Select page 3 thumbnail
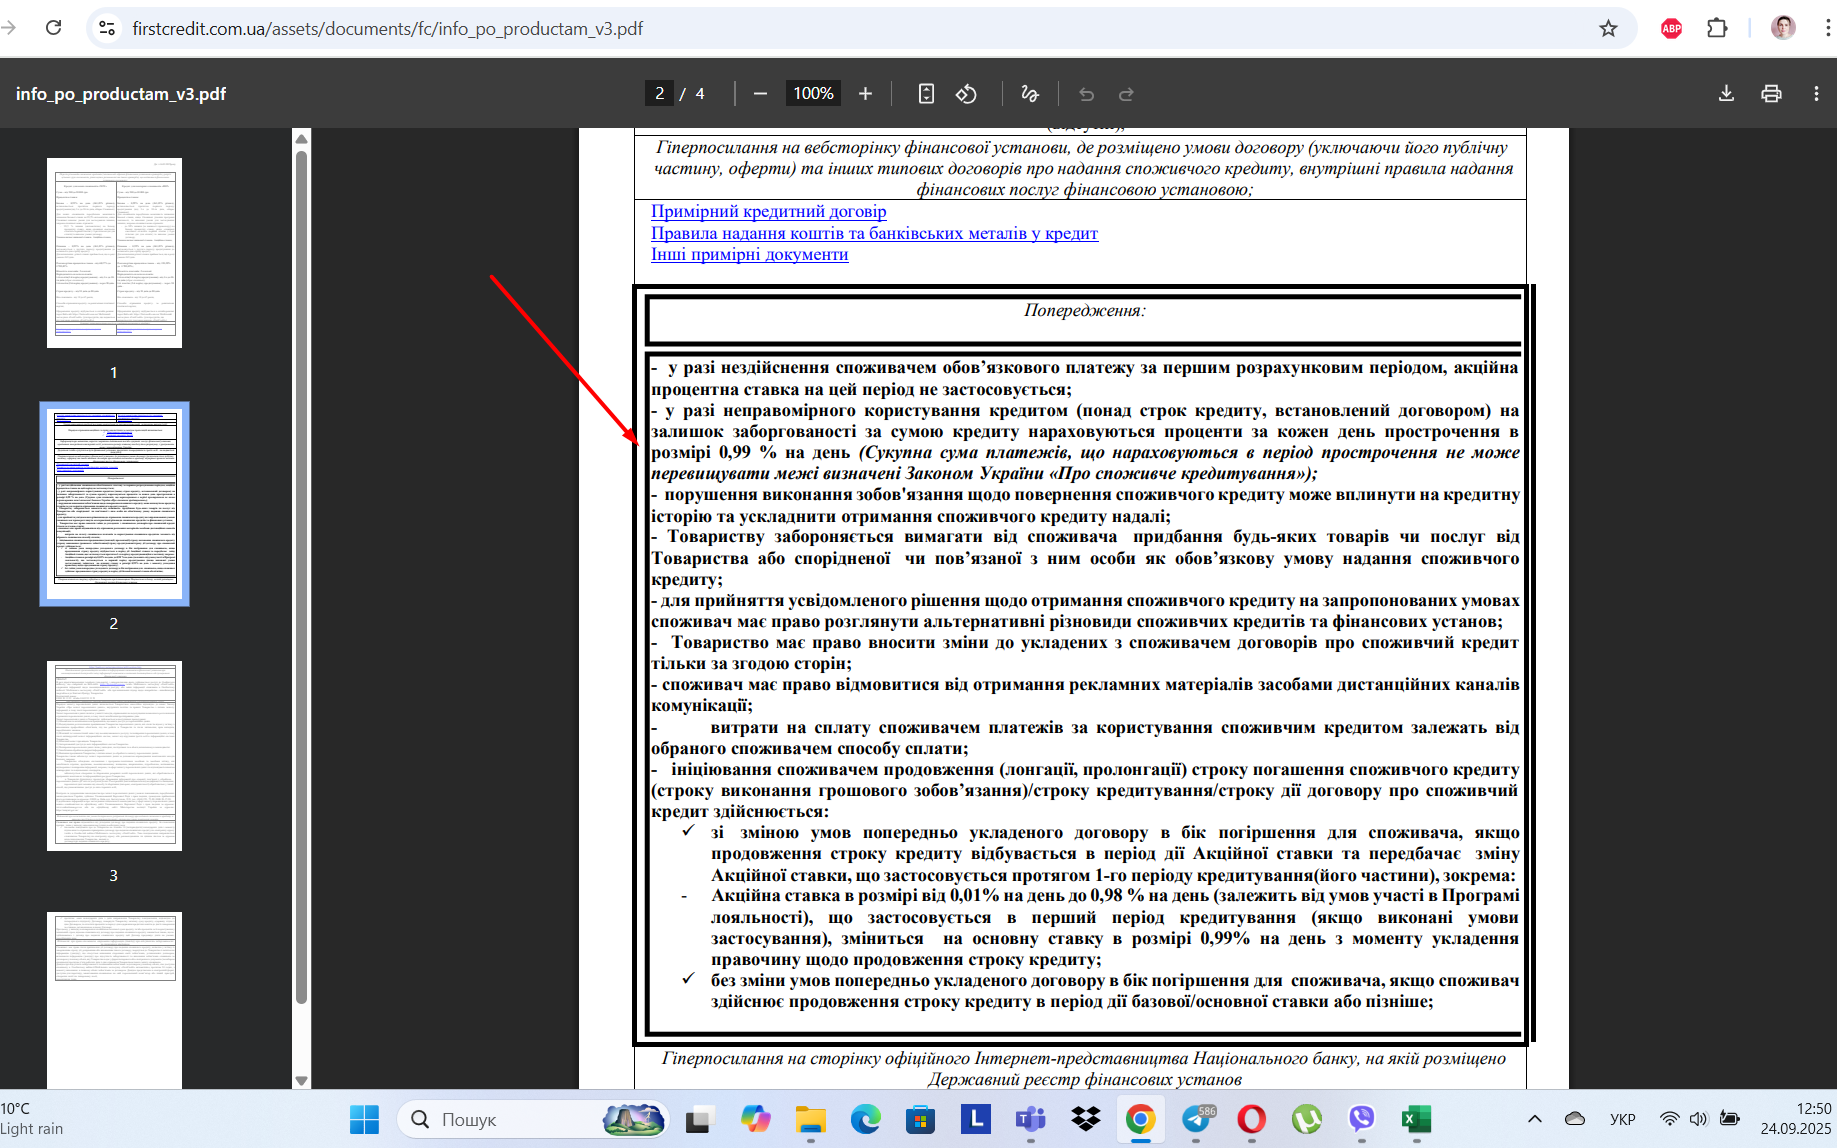1837x1148 pixels. click(114, 756)
